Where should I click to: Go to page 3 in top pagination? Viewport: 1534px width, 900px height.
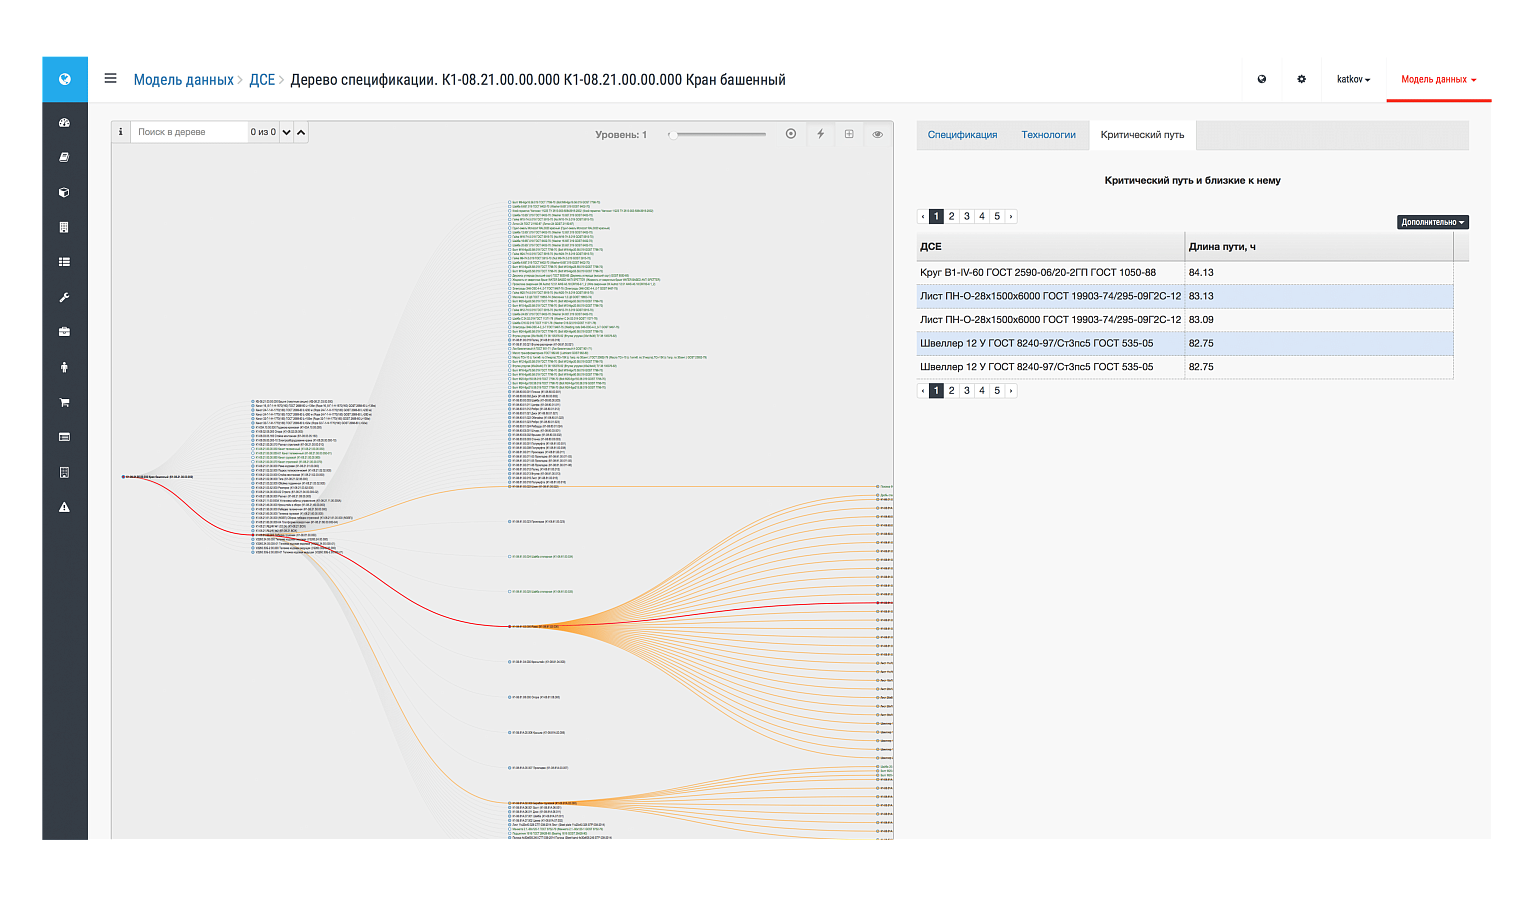coord(966,216)
